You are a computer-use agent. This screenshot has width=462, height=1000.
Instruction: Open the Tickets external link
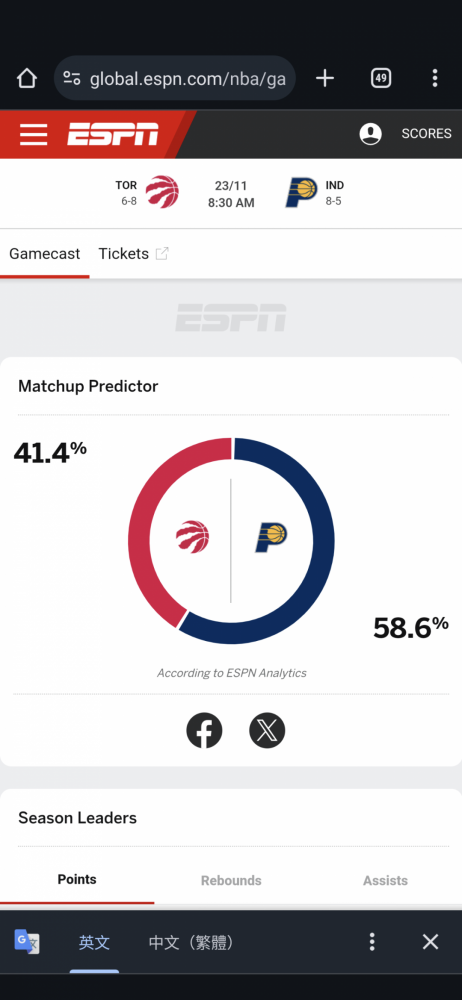[x=133, y=254]
